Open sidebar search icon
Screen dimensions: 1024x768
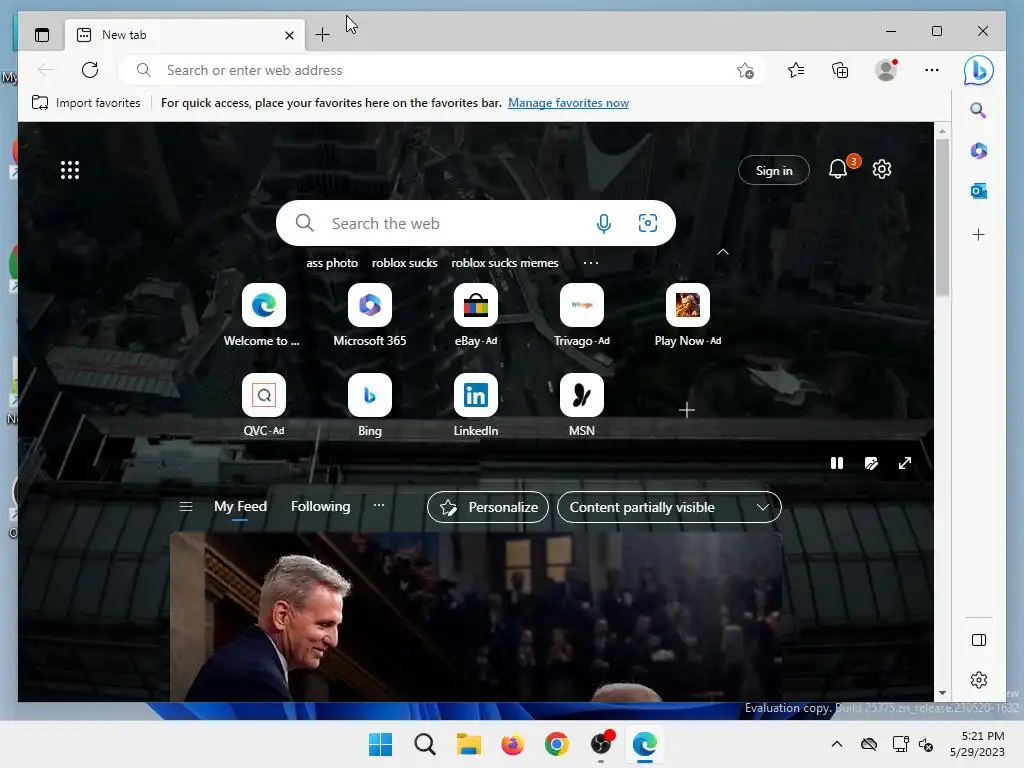(x=978, y=110)
